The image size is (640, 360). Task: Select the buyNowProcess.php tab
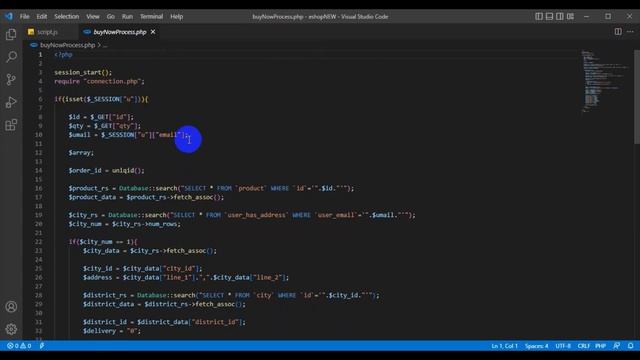[120, 32]
